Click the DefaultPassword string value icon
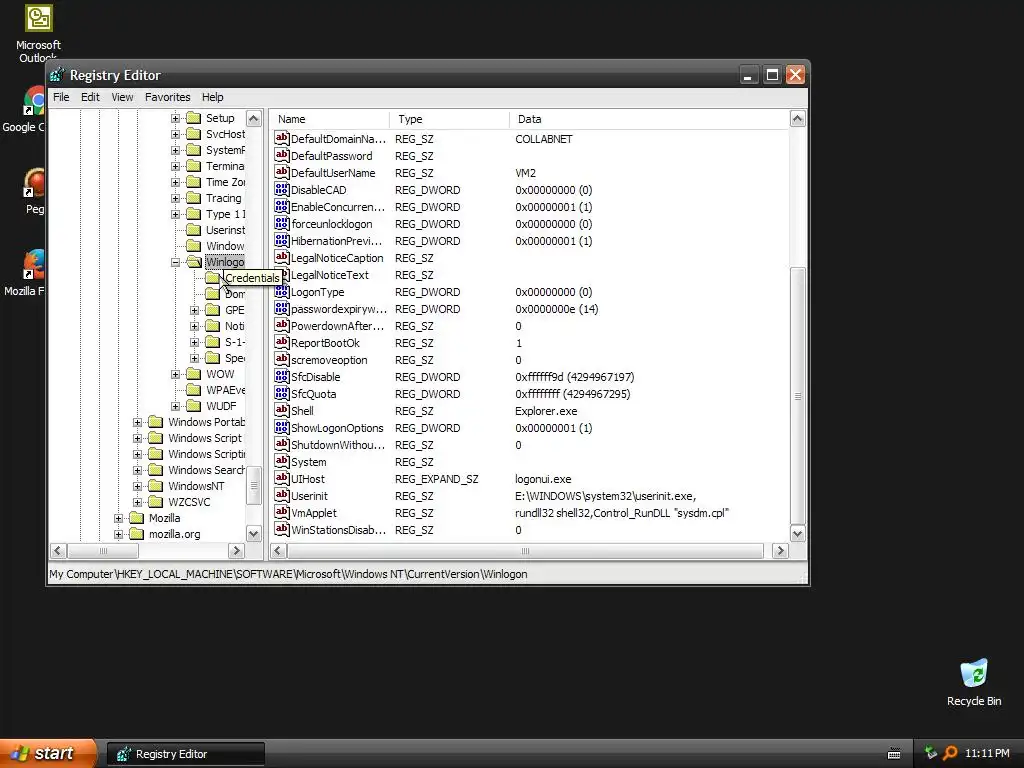Screen dimensions: 1024x768 [x=281, y=155]
